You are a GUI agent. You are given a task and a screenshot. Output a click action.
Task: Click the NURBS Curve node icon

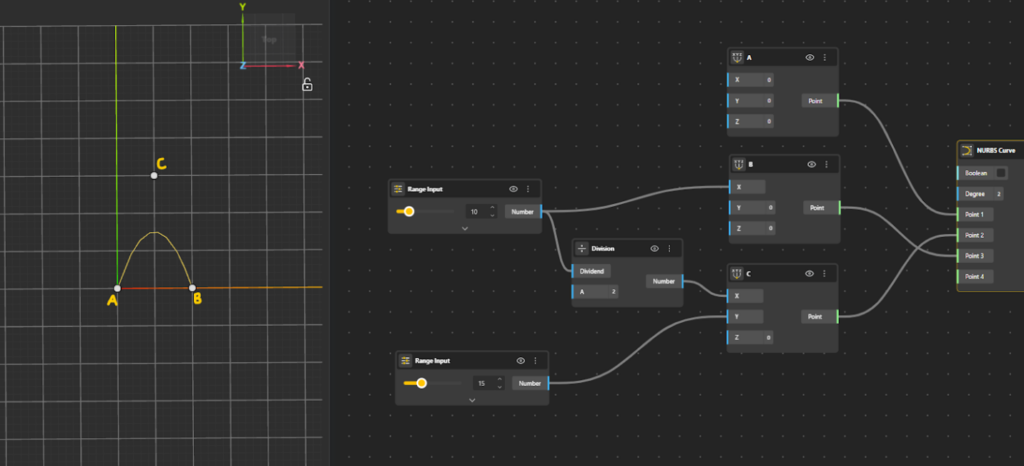coord(967,151)
